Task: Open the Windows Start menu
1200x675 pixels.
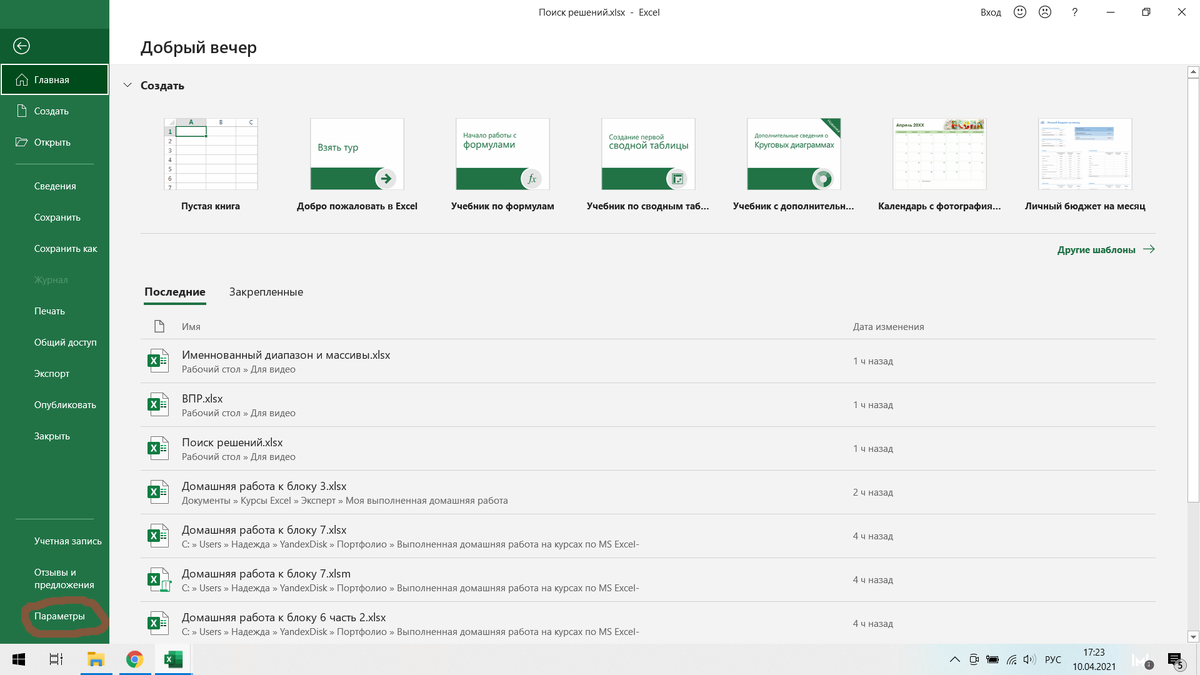Action: click(x=19, y=660)
